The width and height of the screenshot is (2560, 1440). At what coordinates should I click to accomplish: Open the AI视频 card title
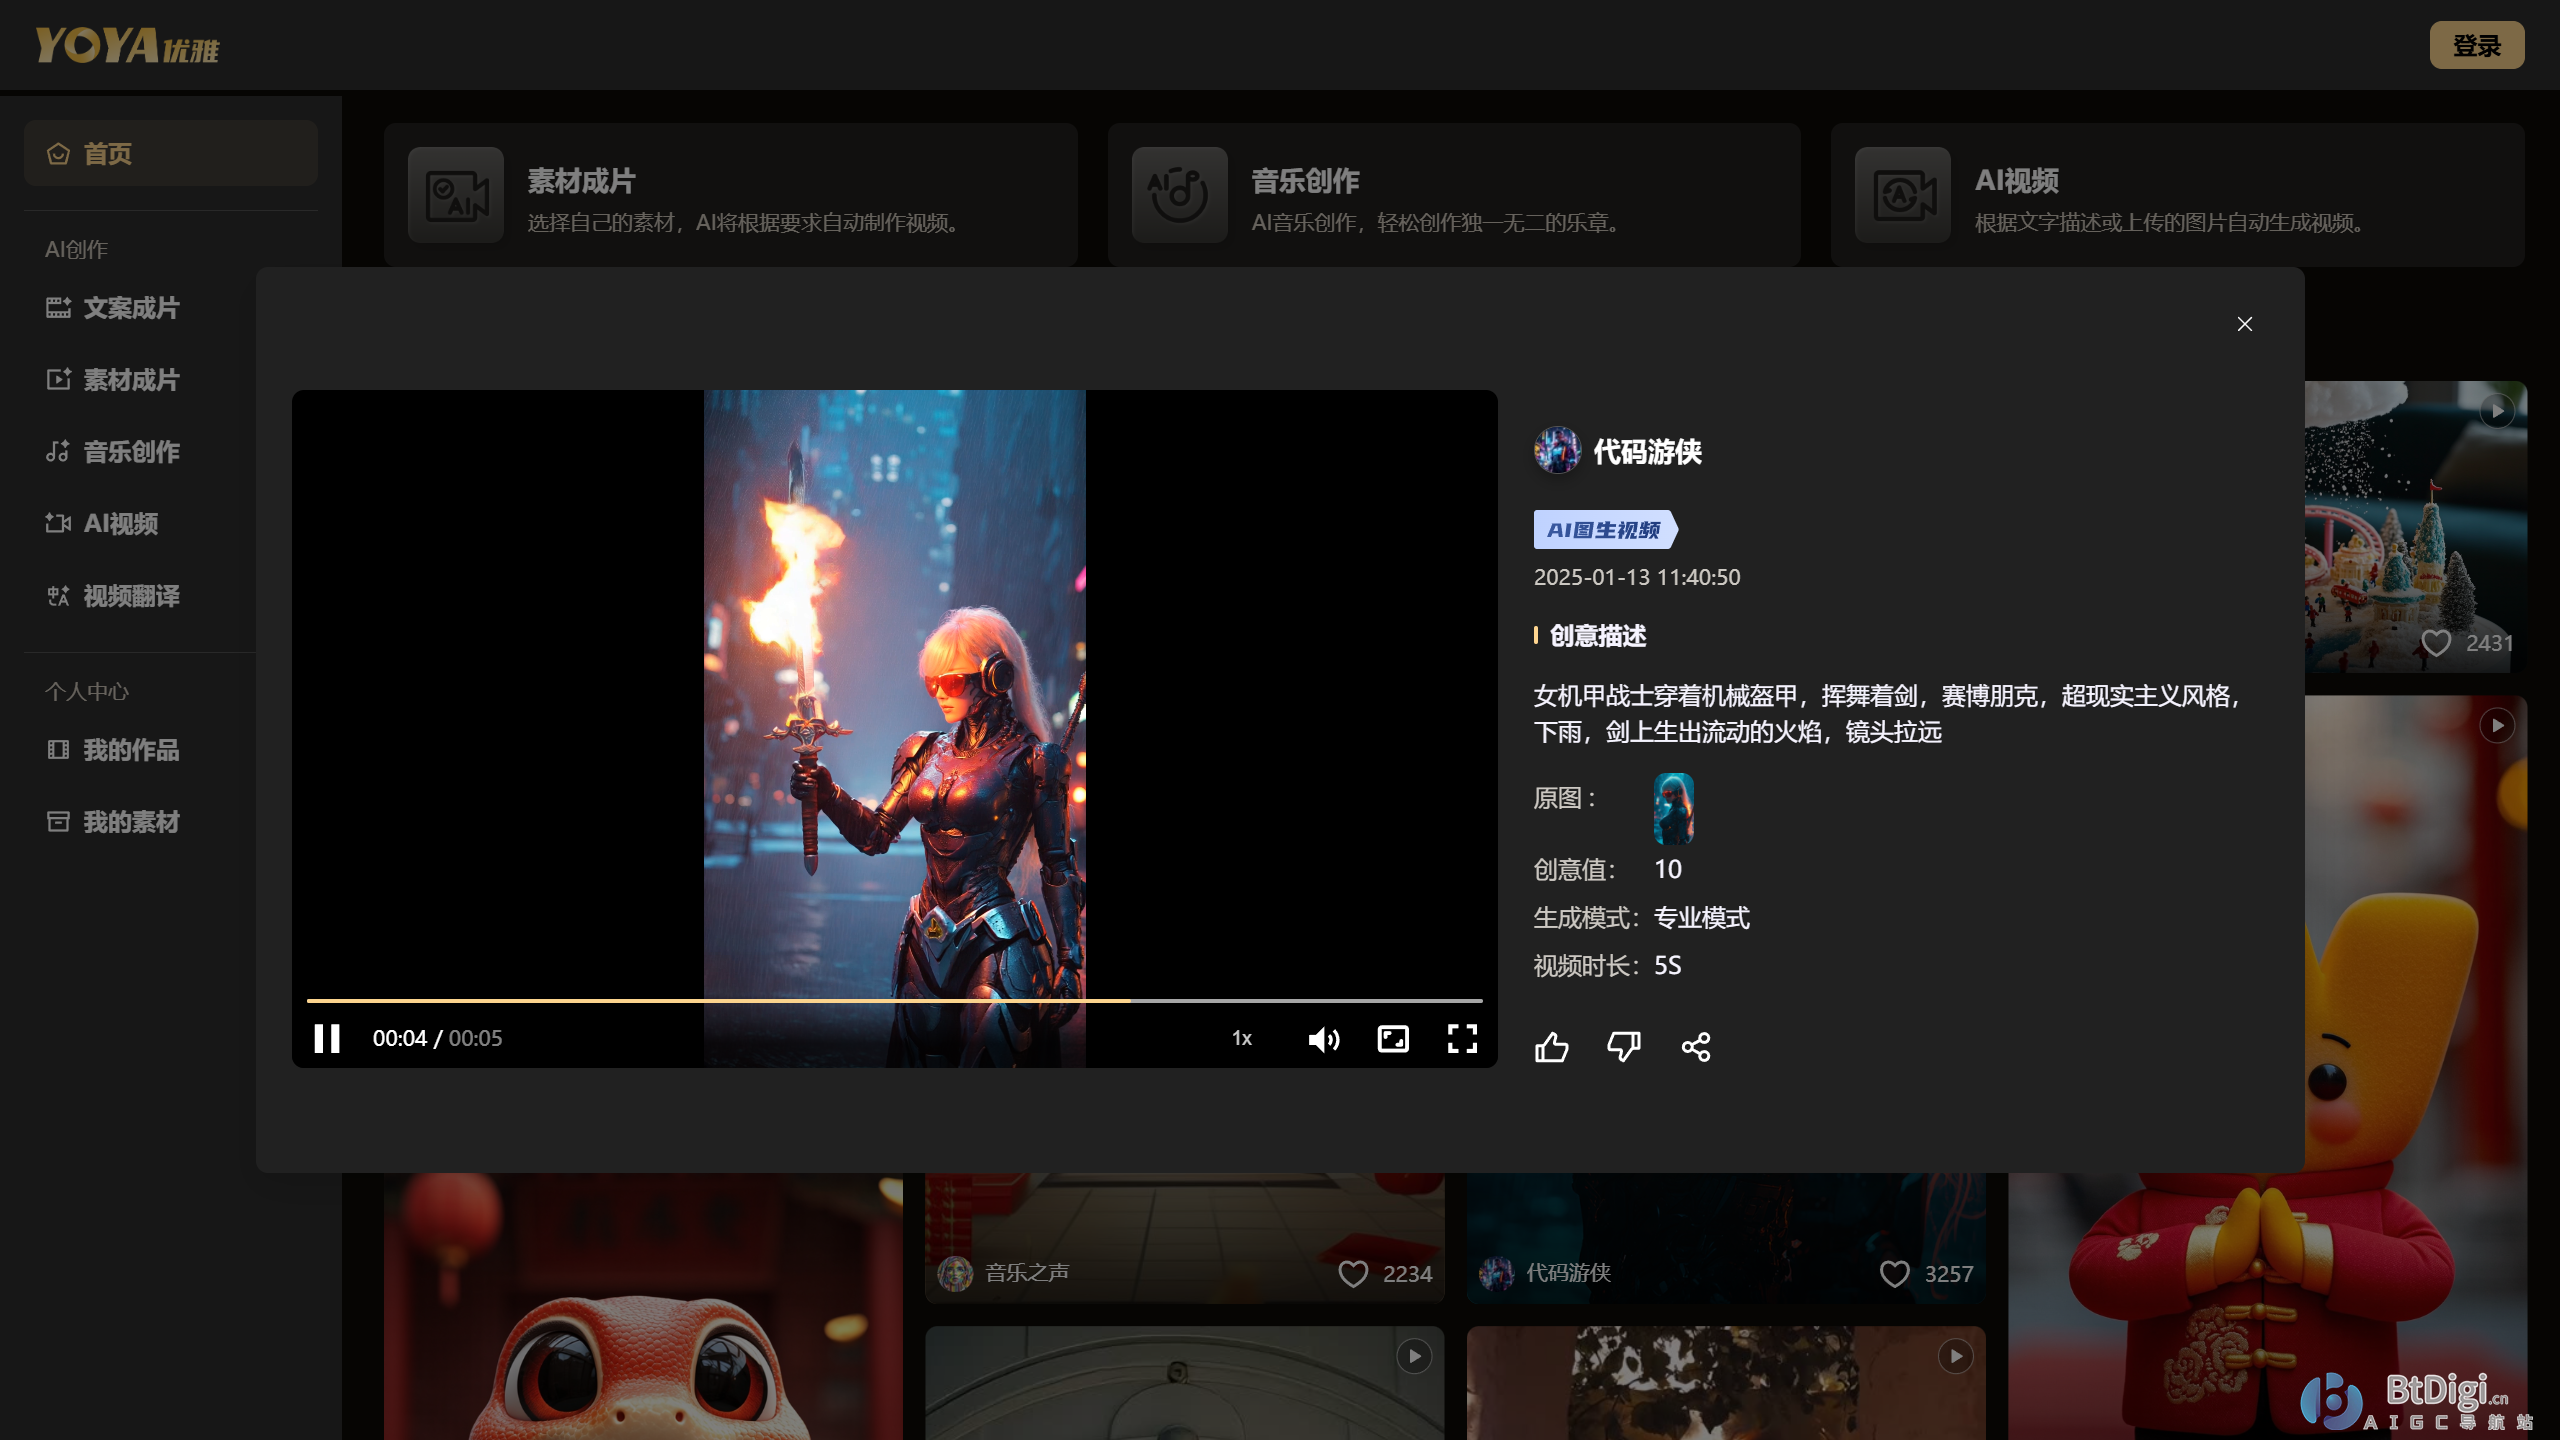click(2017, 181)
